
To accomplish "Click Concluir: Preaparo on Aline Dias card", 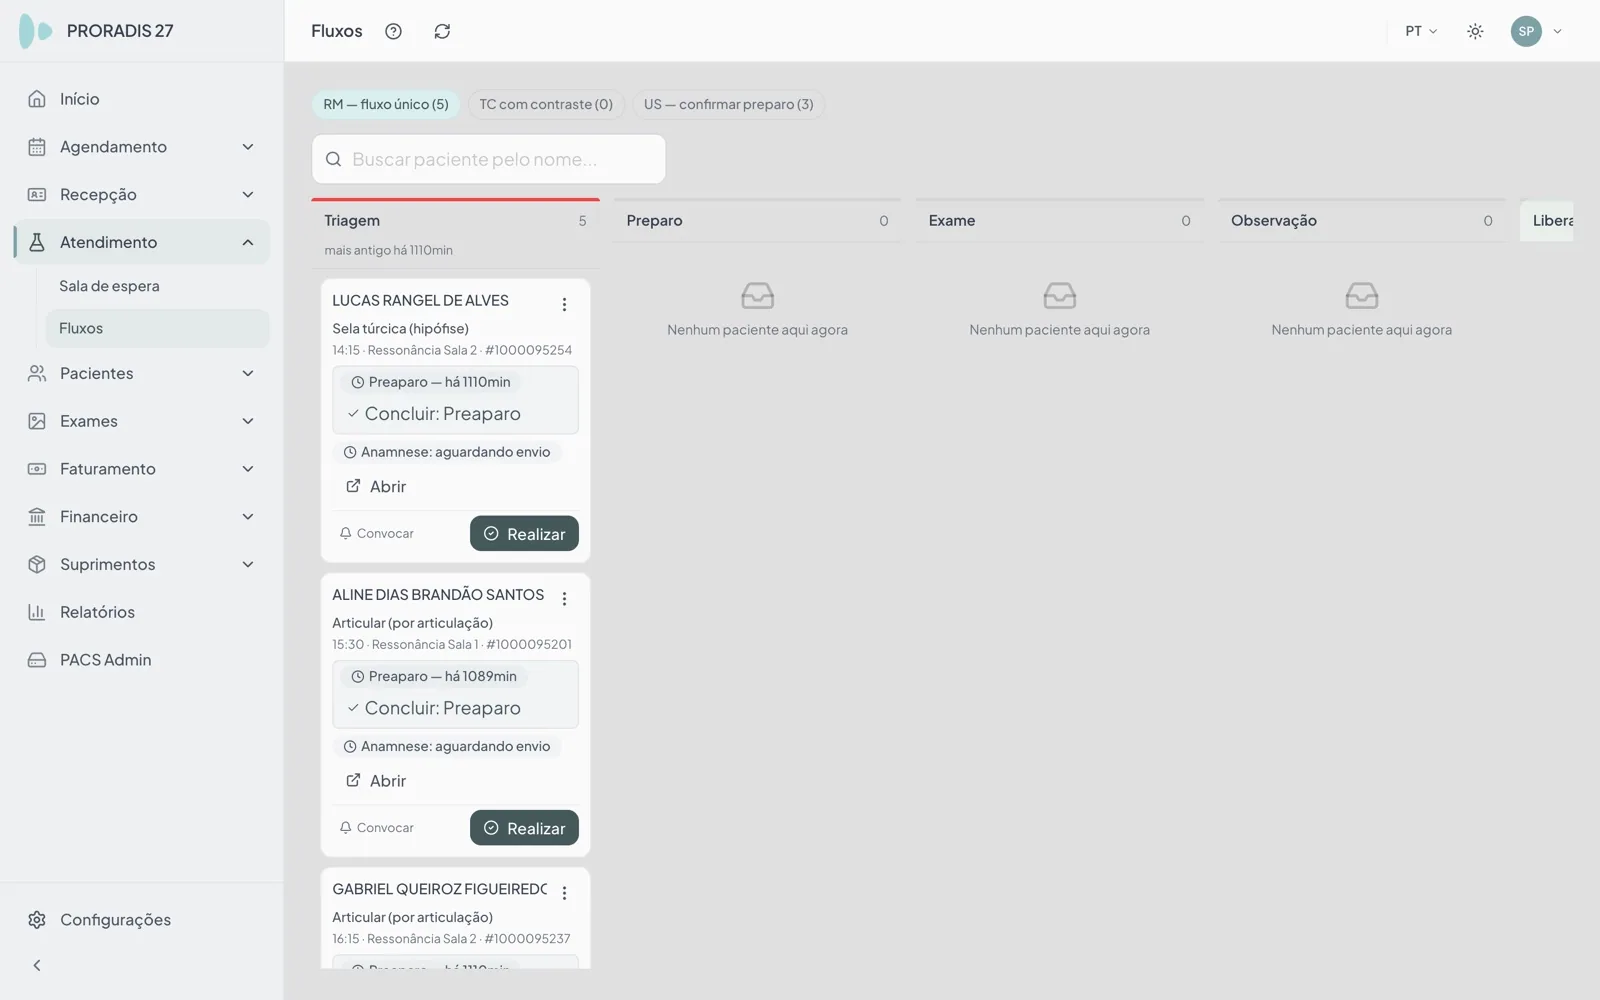I will point(434,708).
